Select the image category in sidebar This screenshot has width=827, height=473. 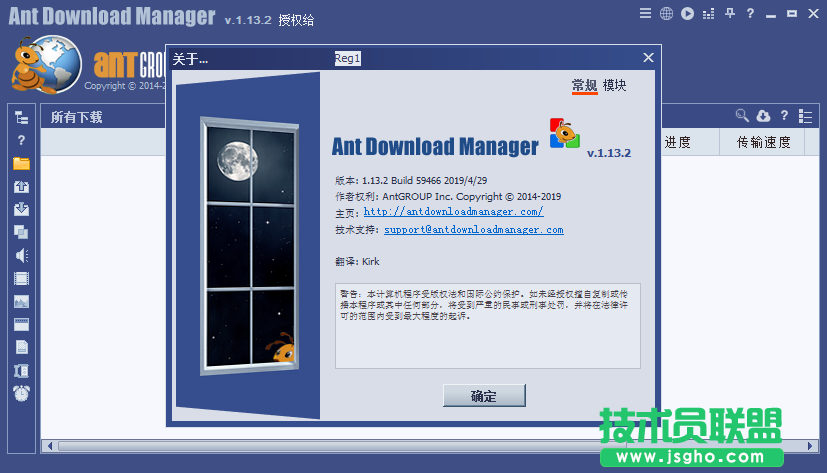point(21,301)
